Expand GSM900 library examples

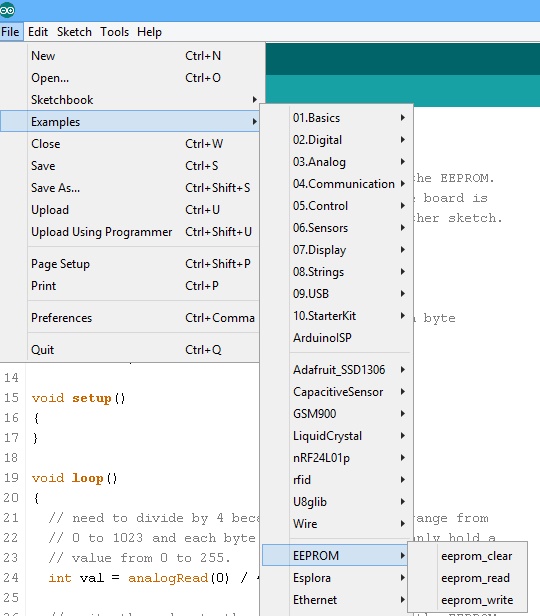pyautogui.click(x=337, y=414)
